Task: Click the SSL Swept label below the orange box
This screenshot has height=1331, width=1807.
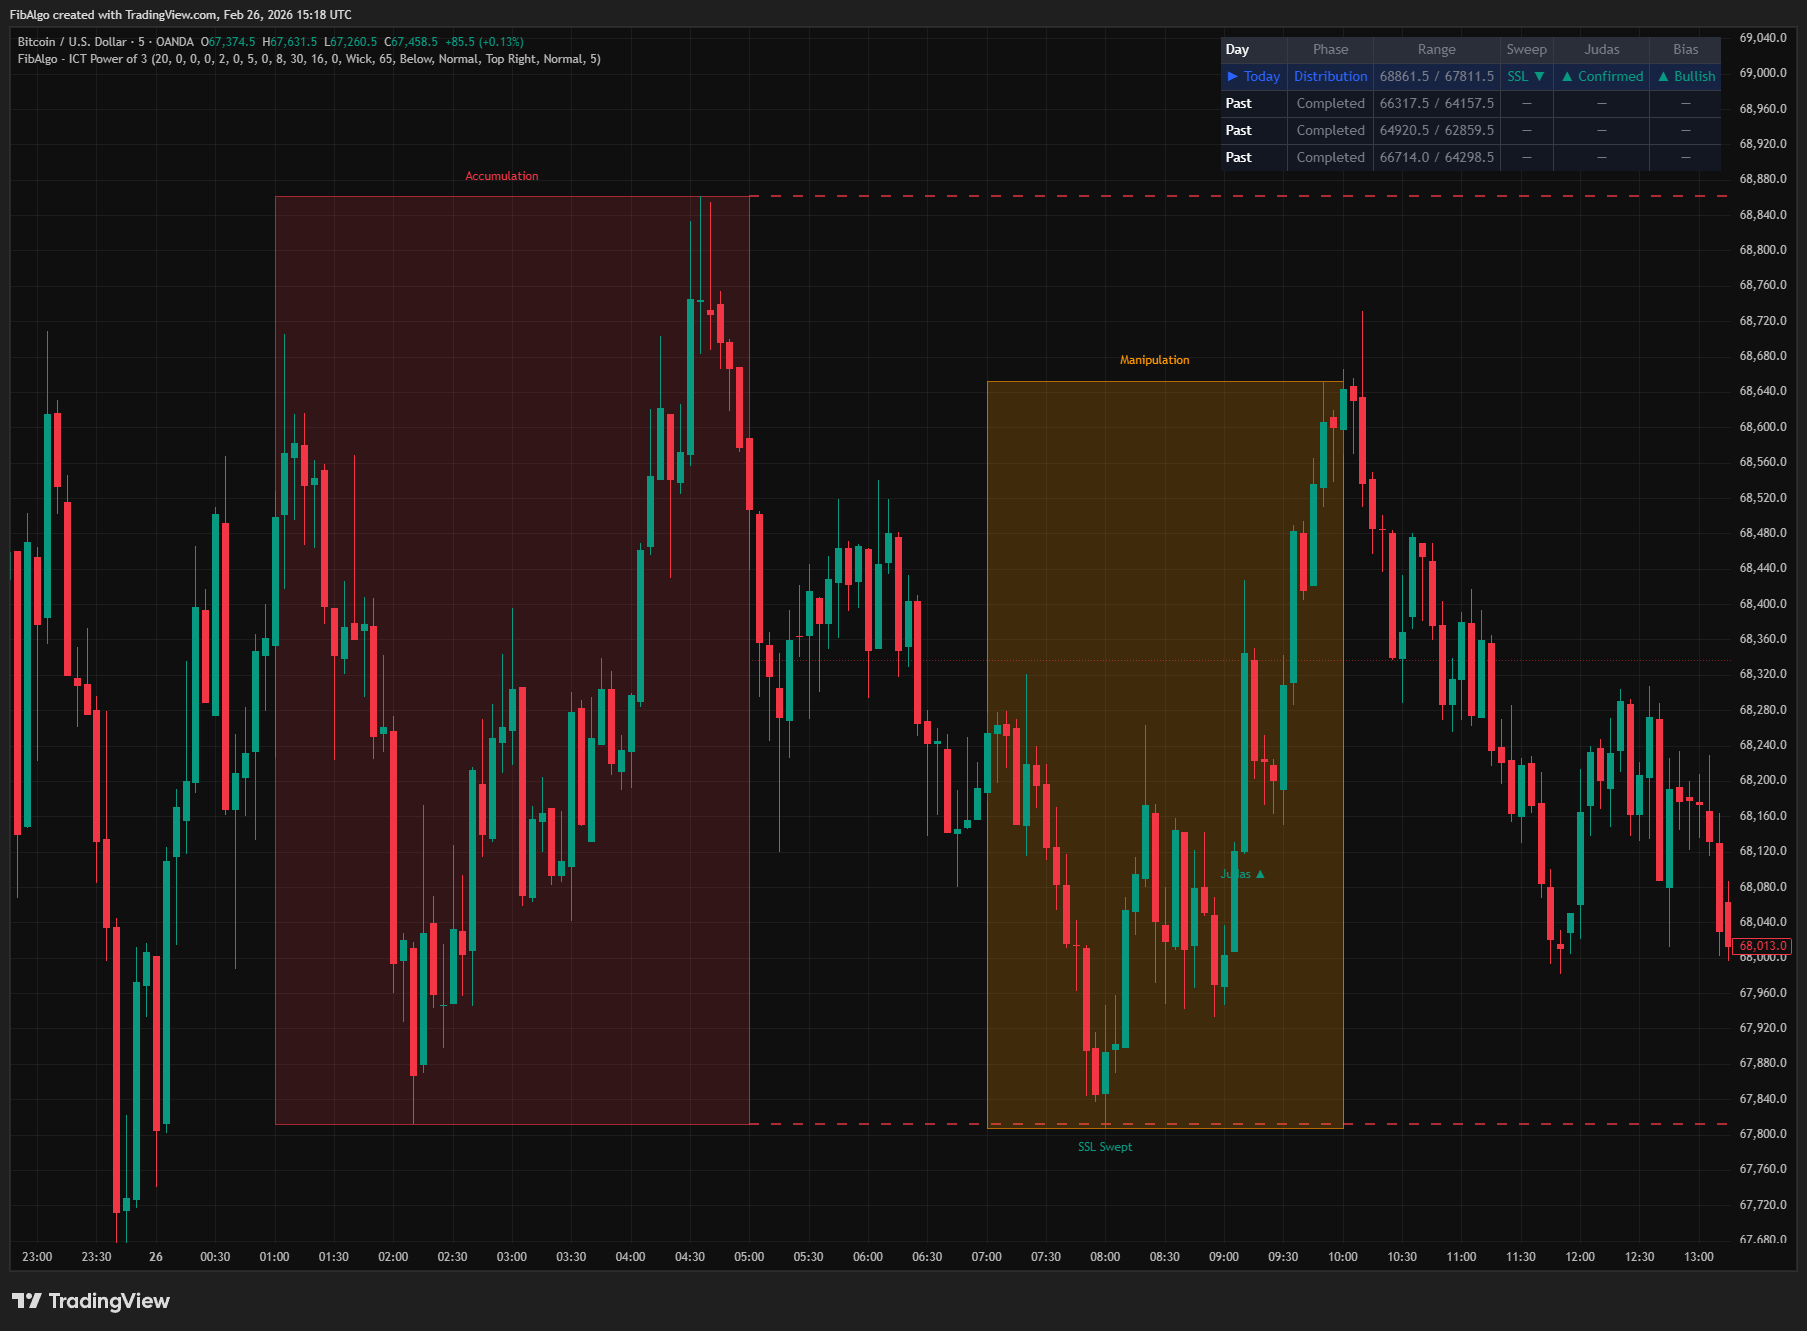Action: (1104, 1147)
